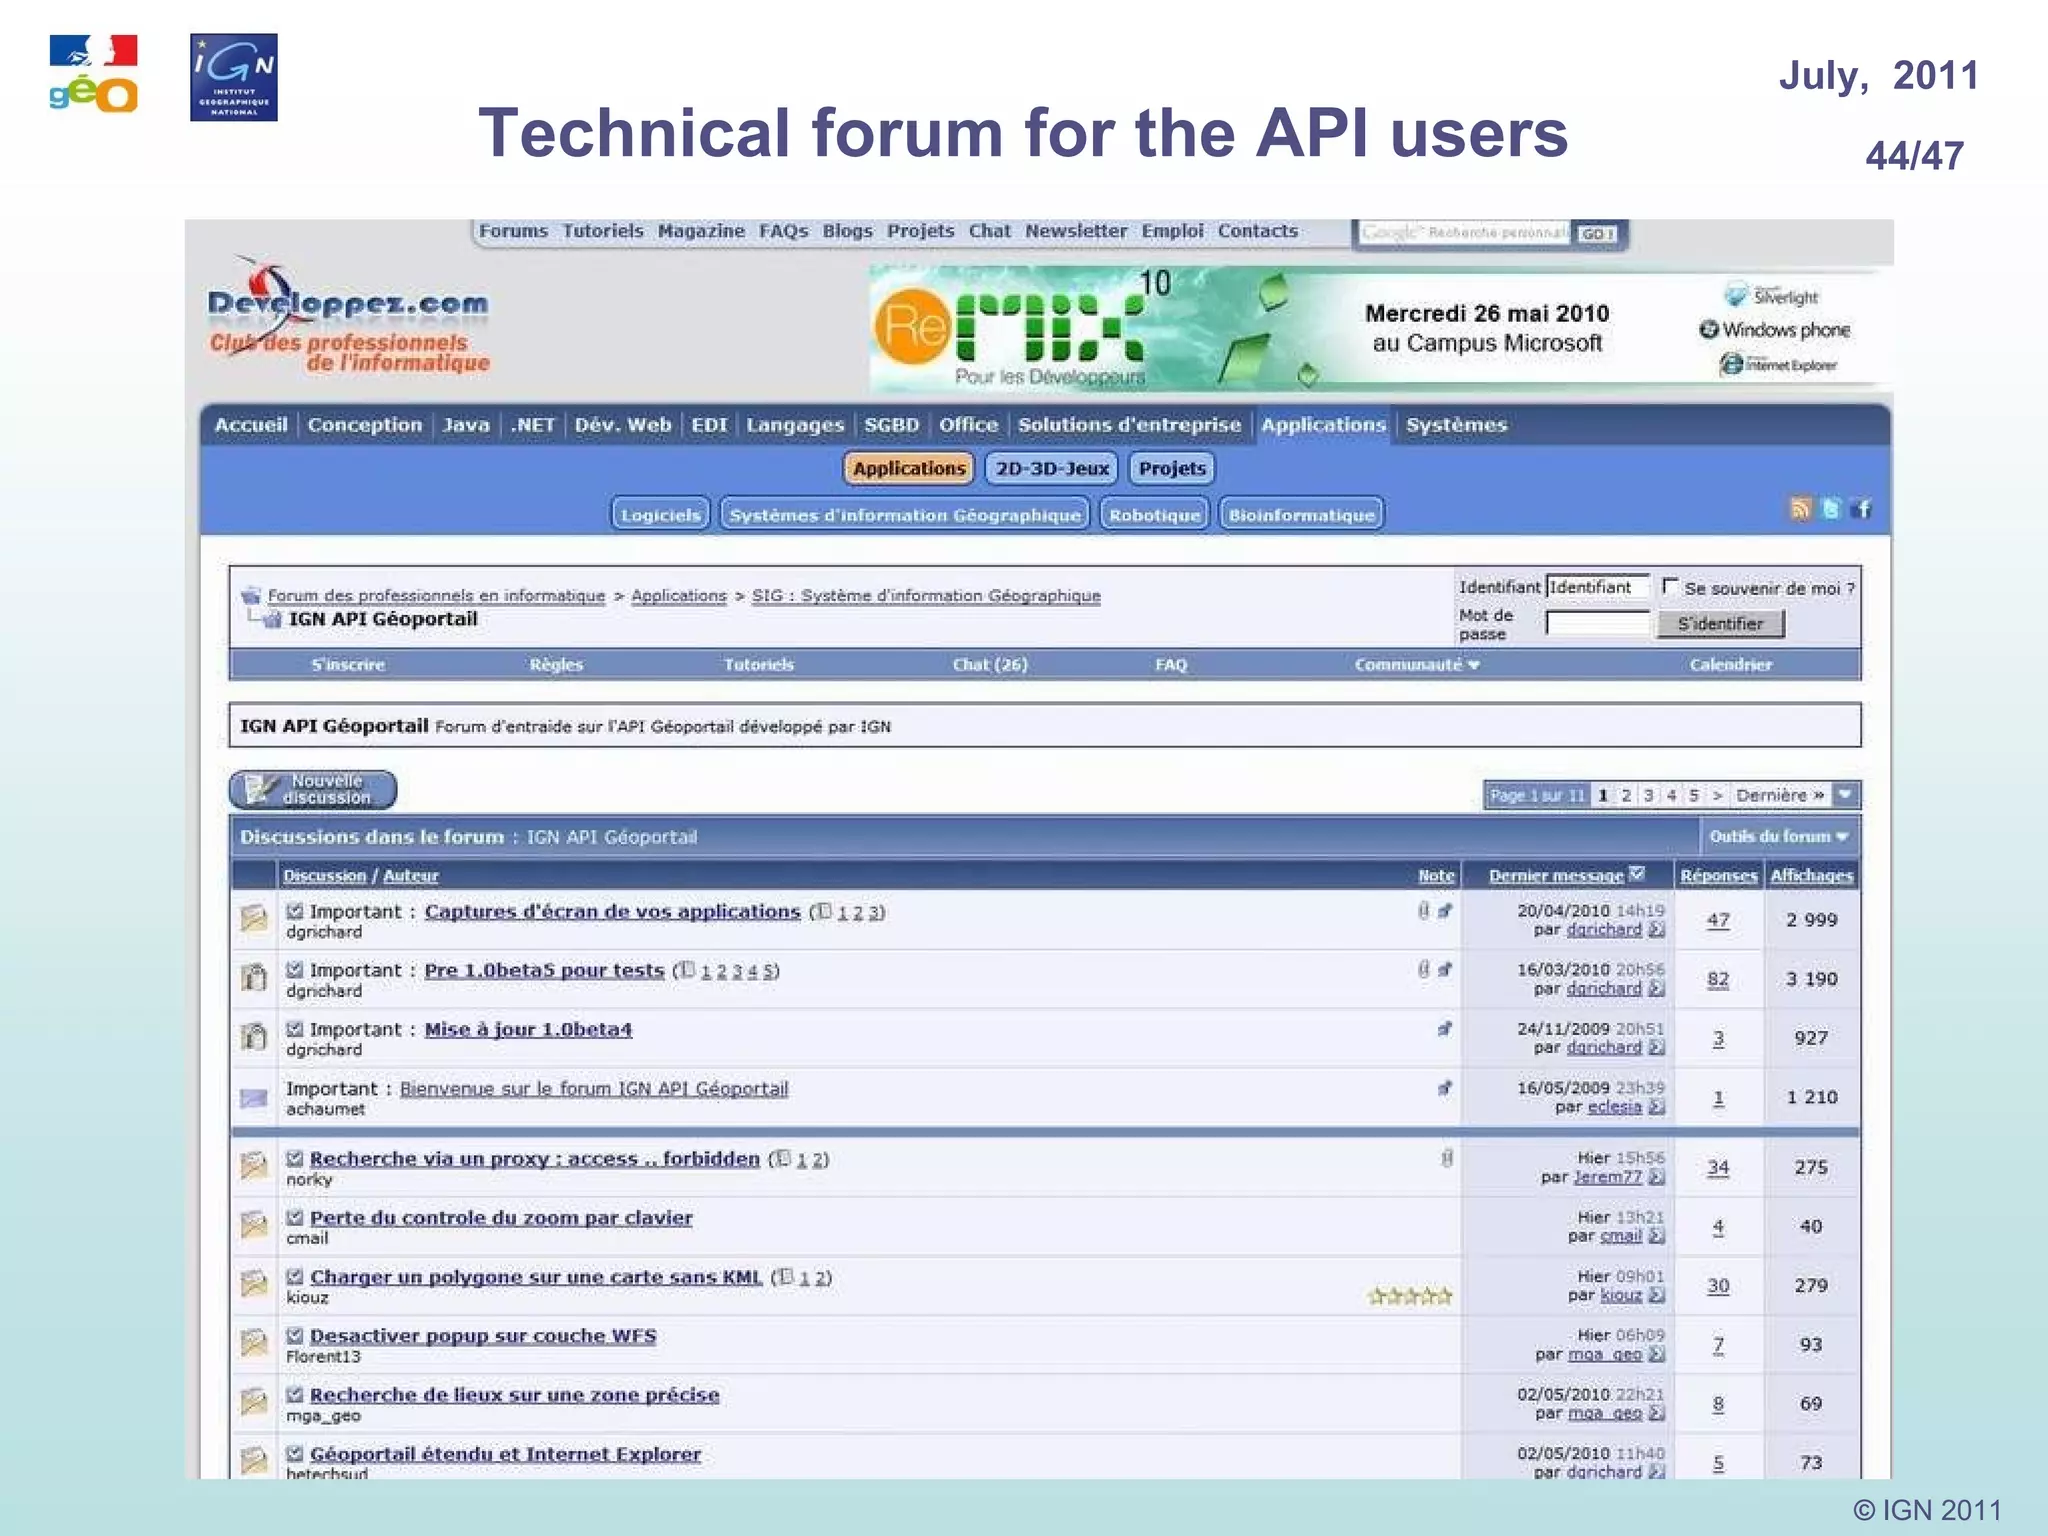The image size is (2048, 1536).
Task: Open the page navigation dropdown arrow
Action: click(x=1846, y=795)
